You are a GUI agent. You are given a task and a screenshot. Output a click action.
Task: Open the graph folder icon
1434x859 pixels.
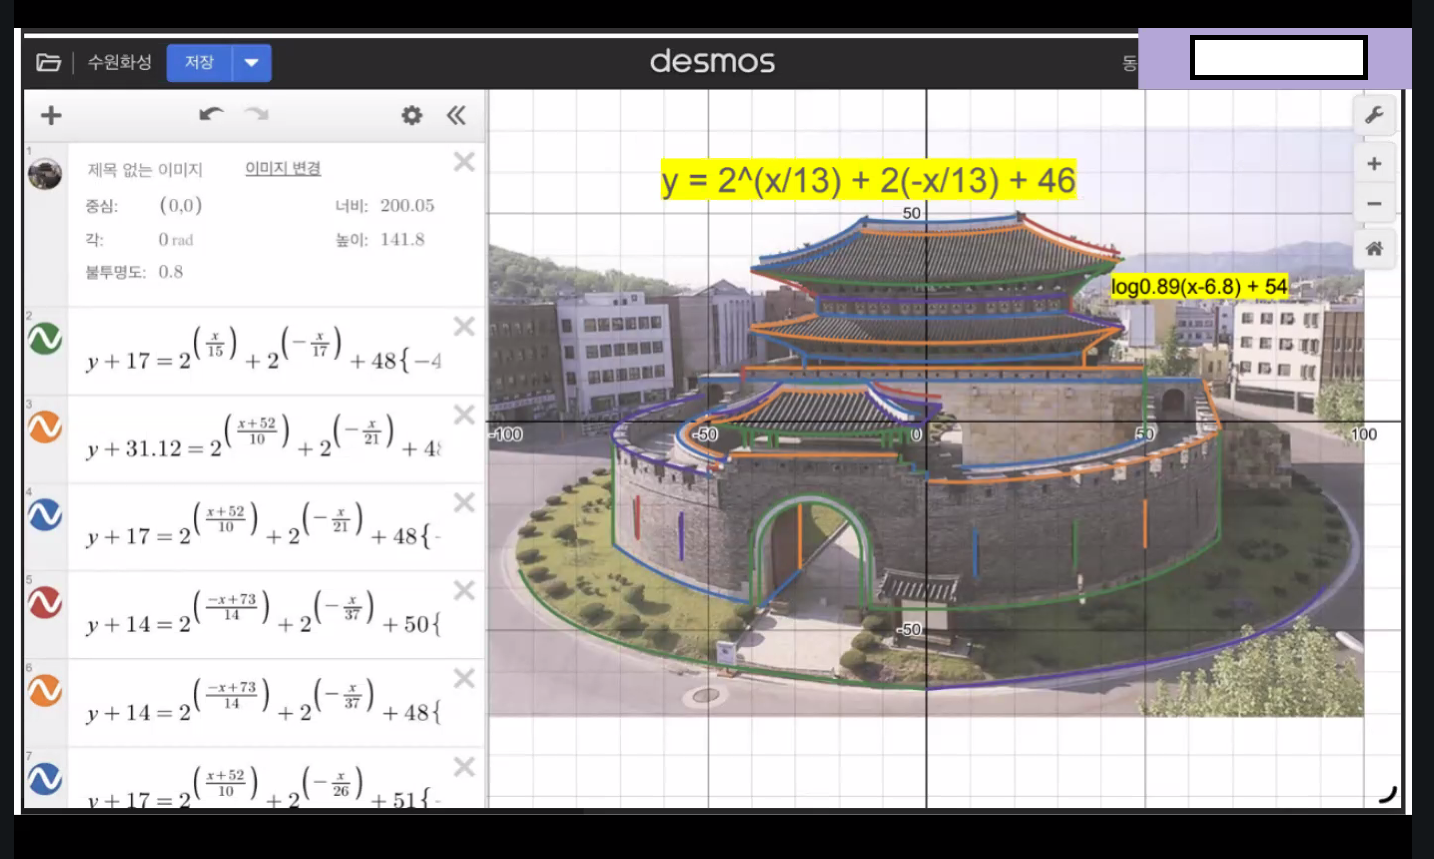[x=48, y=62]
